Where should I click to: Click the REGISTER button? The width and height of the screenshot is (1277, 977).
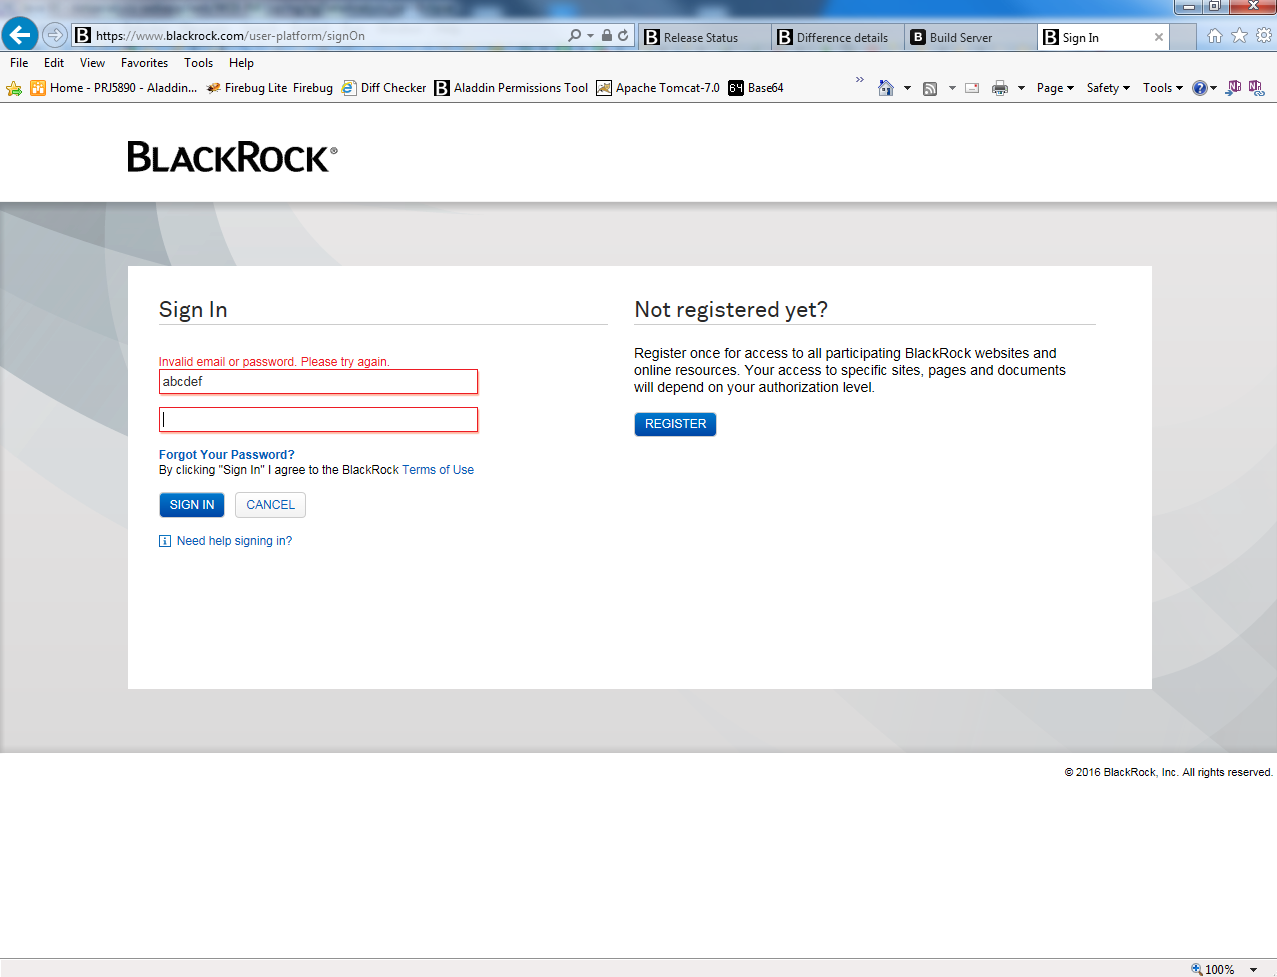pos(675,424)
